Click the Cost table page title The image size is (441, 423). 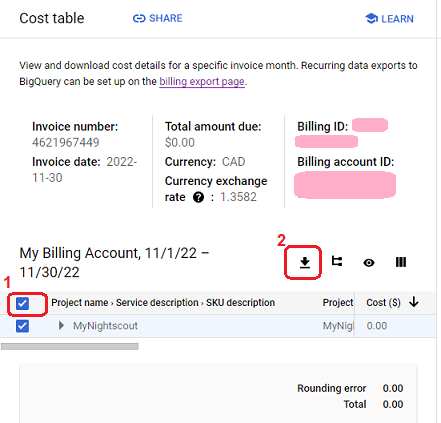52,18
